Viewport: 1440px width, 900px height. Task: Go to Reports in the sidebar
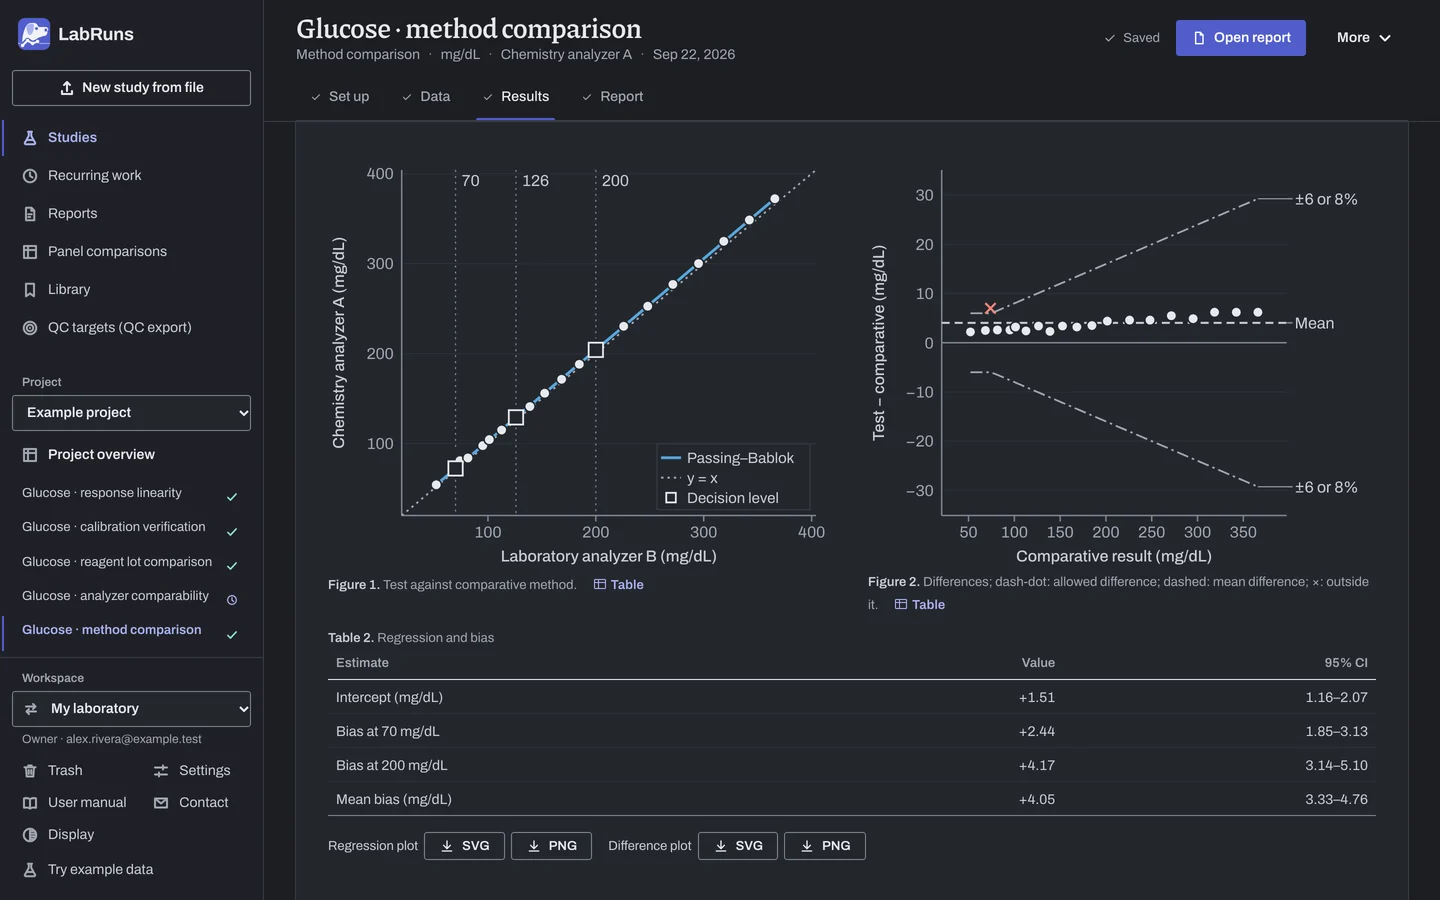[132, 213]
